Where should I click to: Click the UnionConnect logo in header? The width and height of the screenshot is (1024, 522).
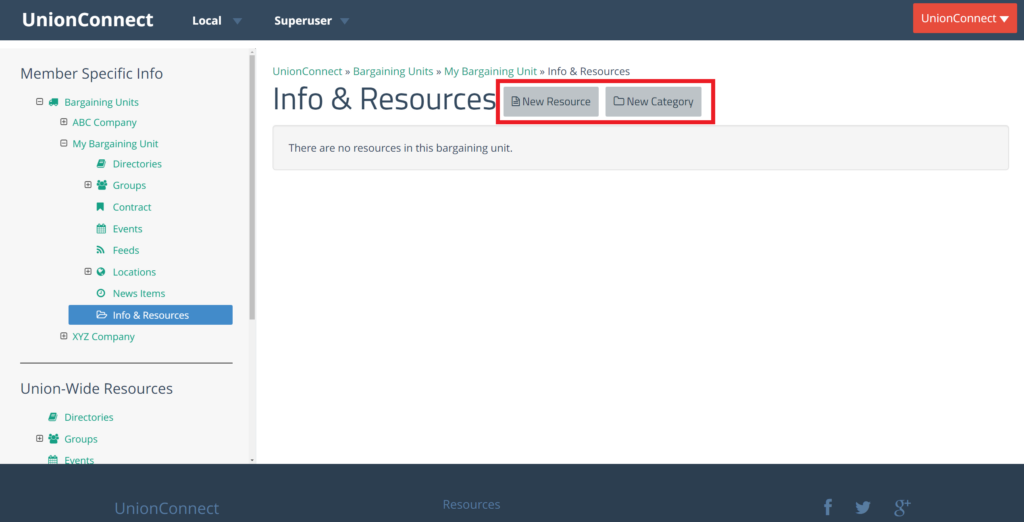(88, 20)
